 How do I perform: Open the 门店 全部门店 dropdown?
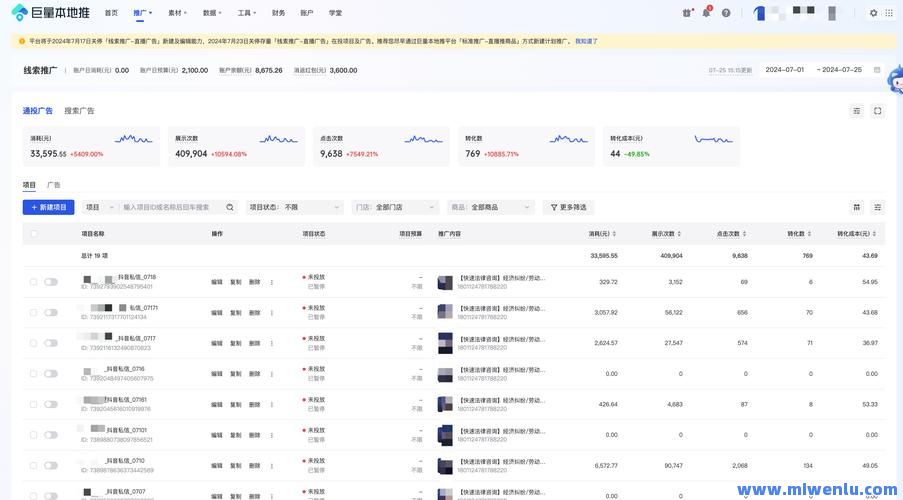click(x=396, y=207)
